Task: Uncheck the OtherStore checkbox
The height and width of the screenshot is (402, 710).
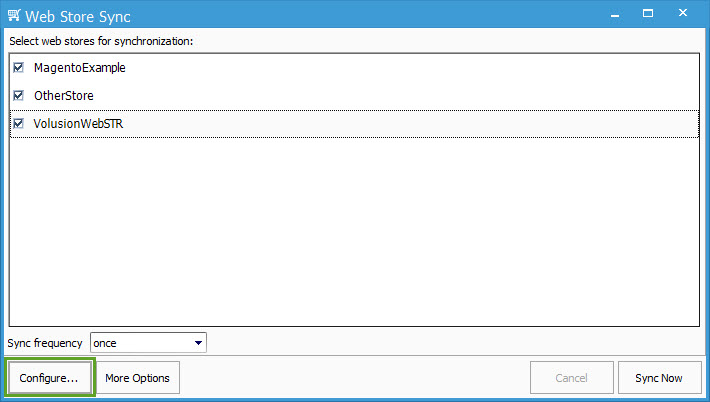Action: tap(19, 96)
